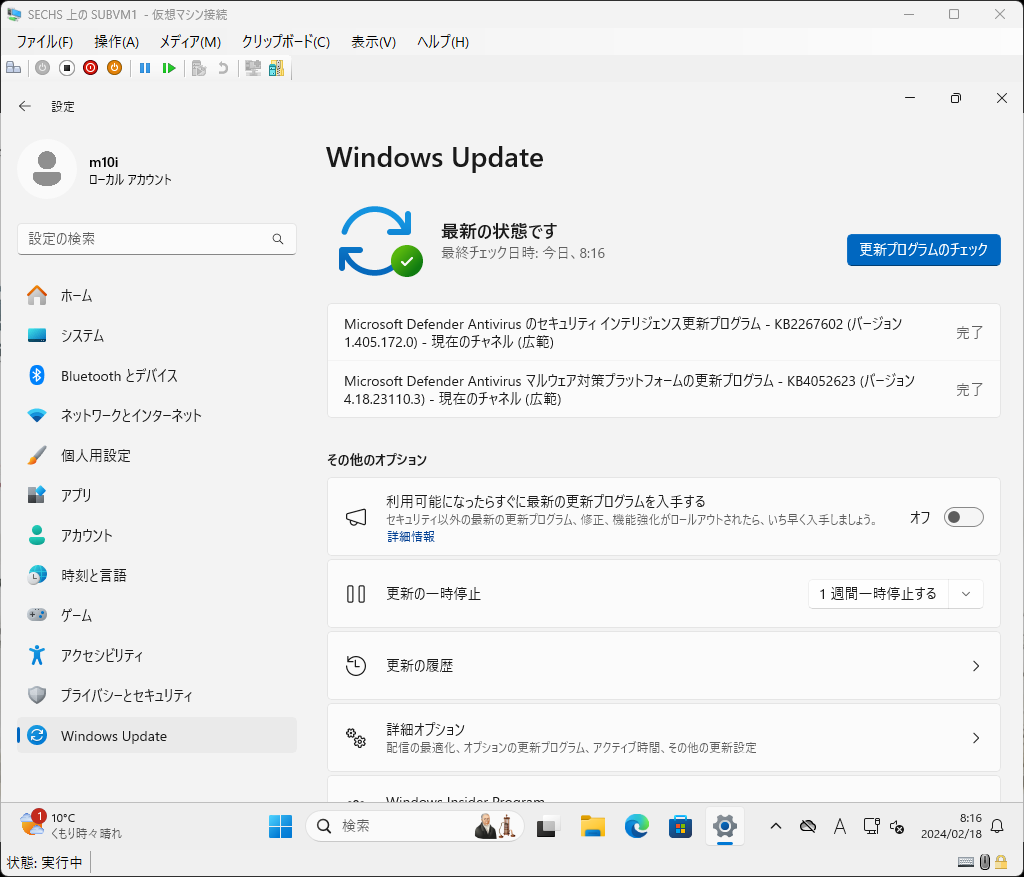Open 詳細オプション row
Image resolution: width=1024 pixels, height=877 pixels.
pyautogui.click(x=664, y=738)
